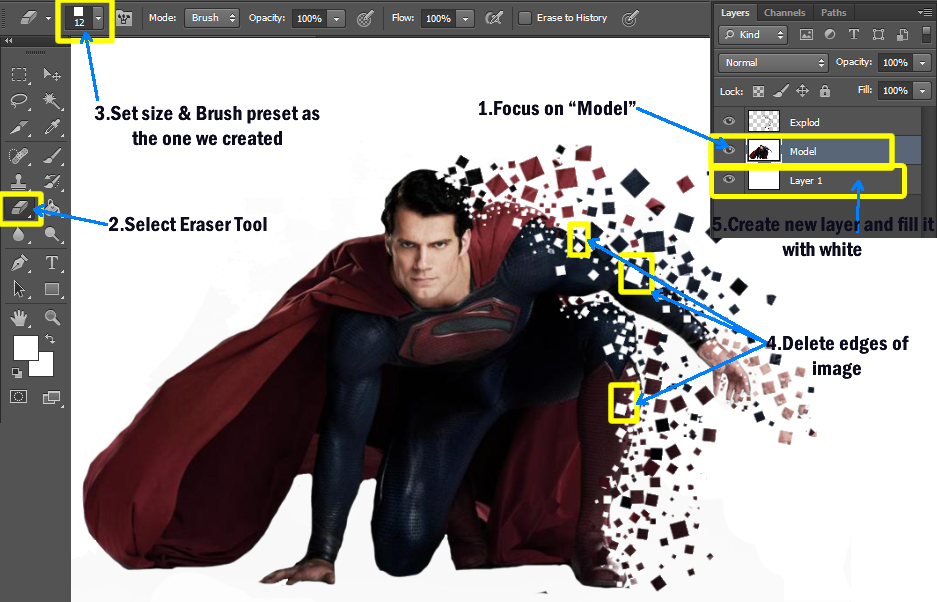
Task: Change the screen mode
Action: [51, 397]
